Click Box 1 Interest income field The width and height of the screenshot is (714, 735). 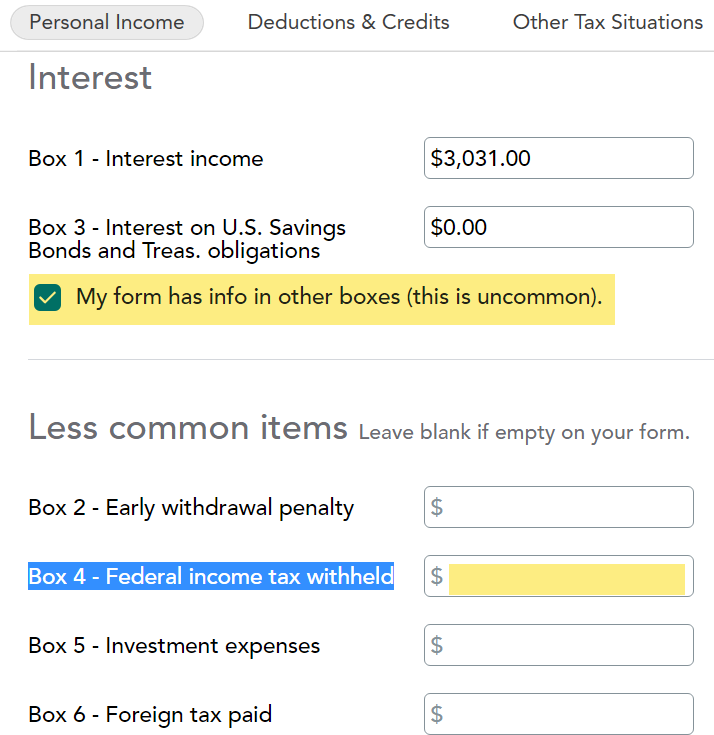point(558,158)
